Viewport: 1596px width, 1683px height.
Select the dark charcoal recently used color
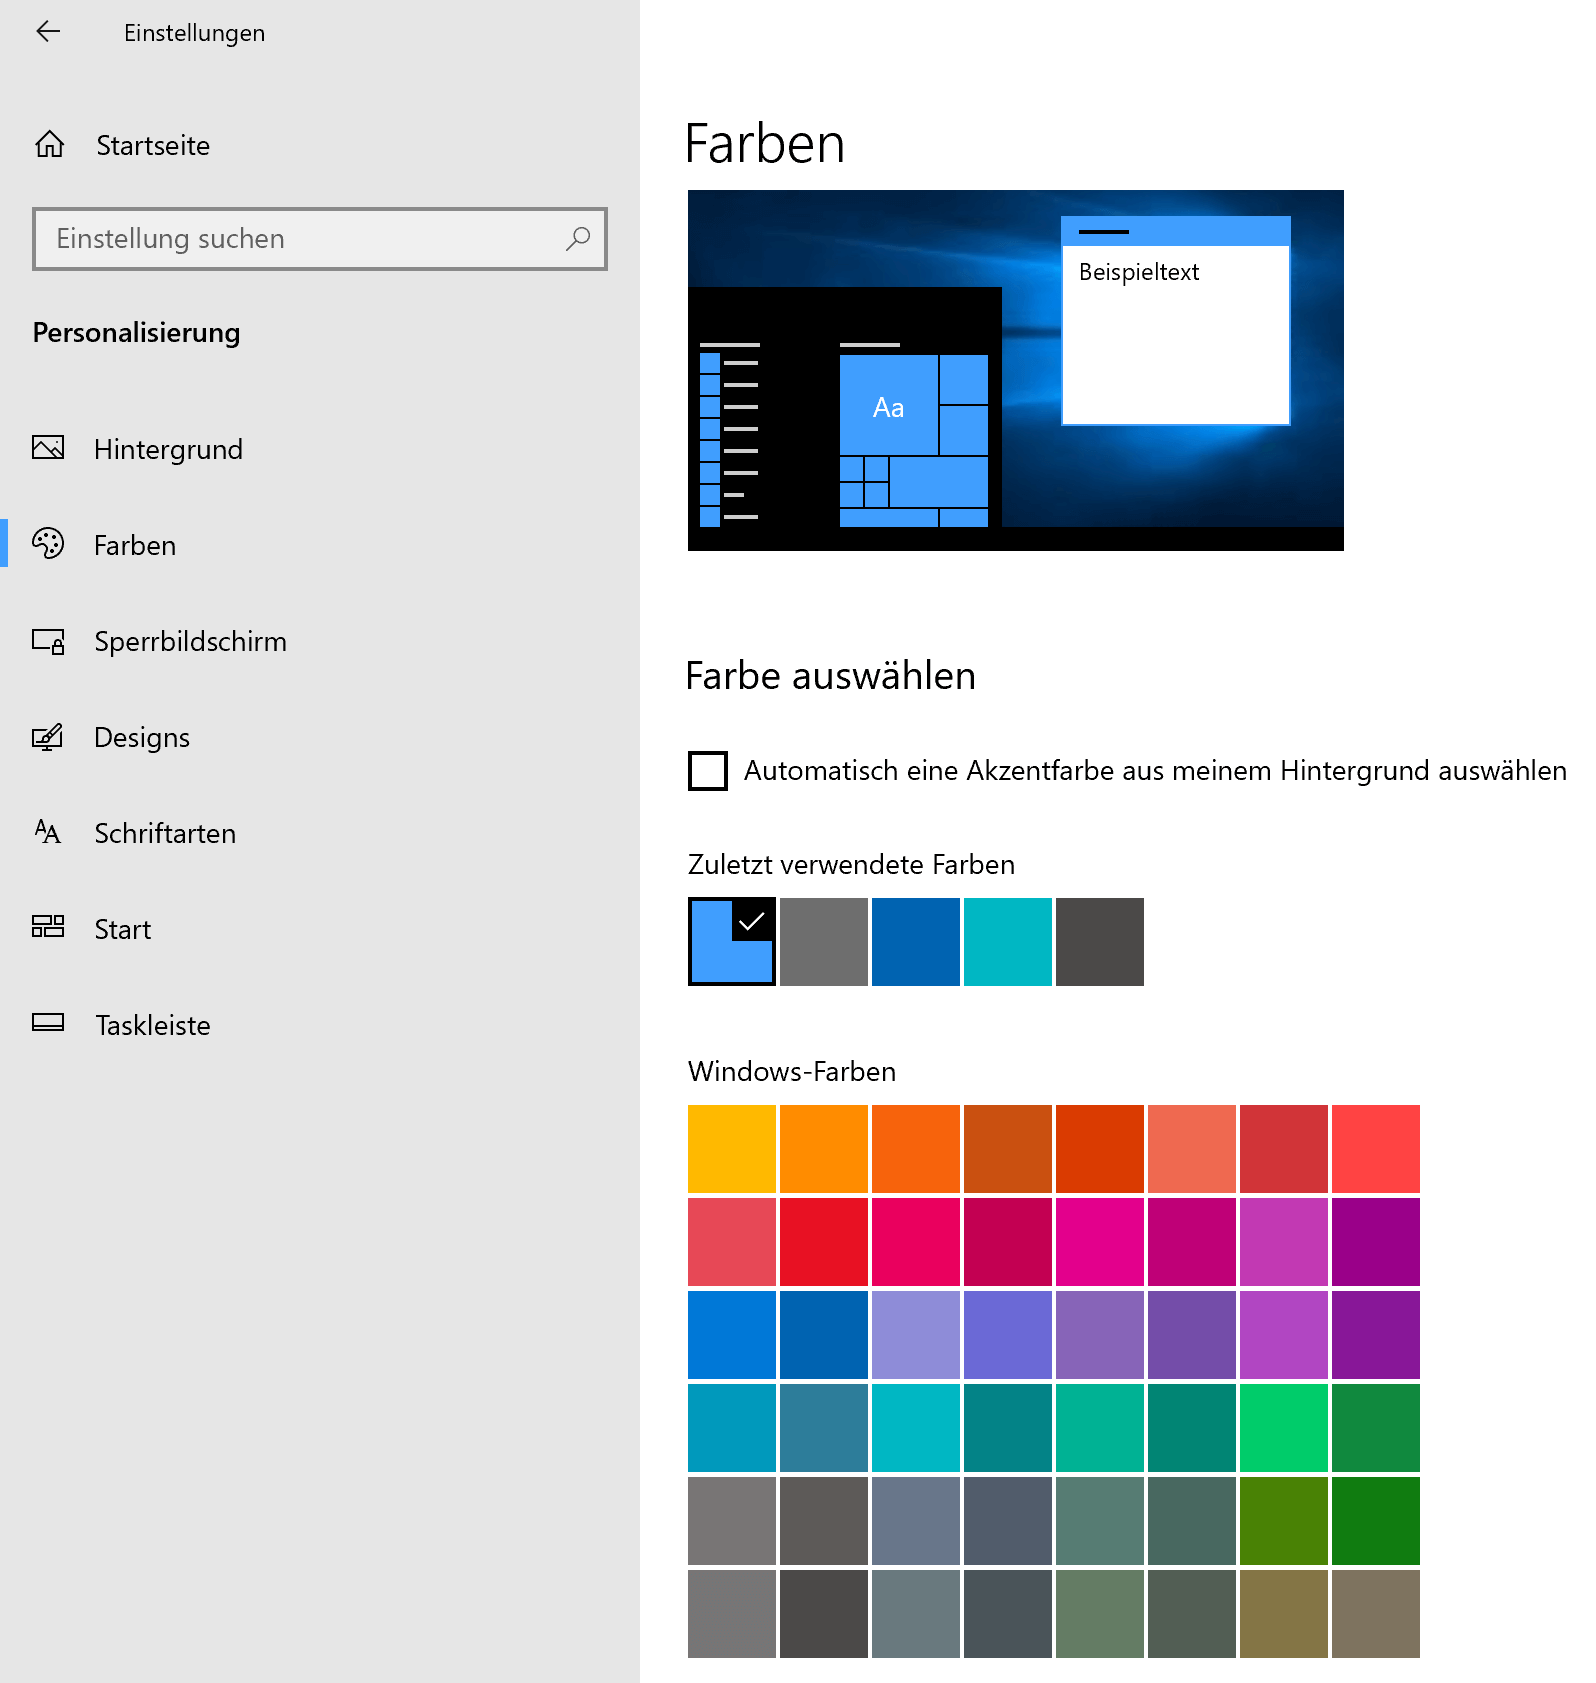[1100, 942]
